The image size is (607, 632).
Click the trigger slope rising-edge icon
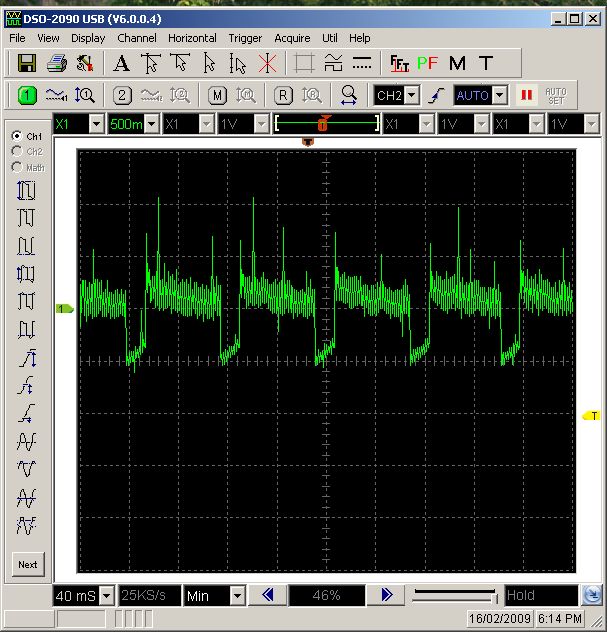click(x=437, y=96)
